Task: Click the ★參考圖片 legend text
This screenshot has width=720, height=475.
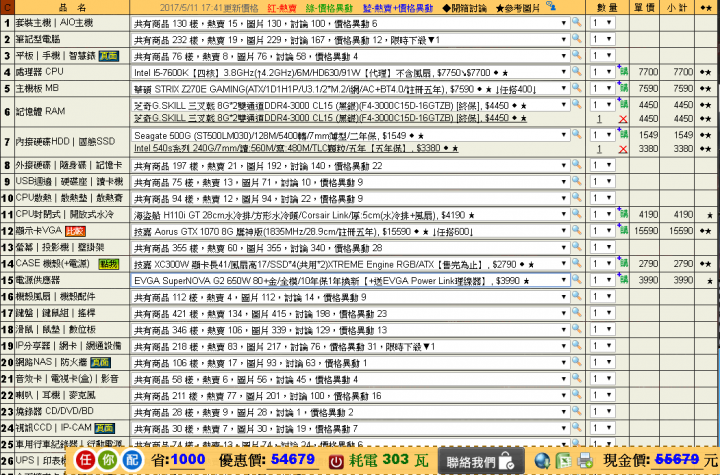Action: (518, 8)
